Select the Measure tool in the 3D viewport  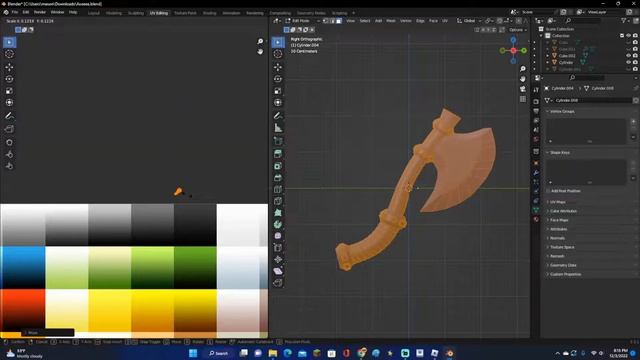point(278,128)
